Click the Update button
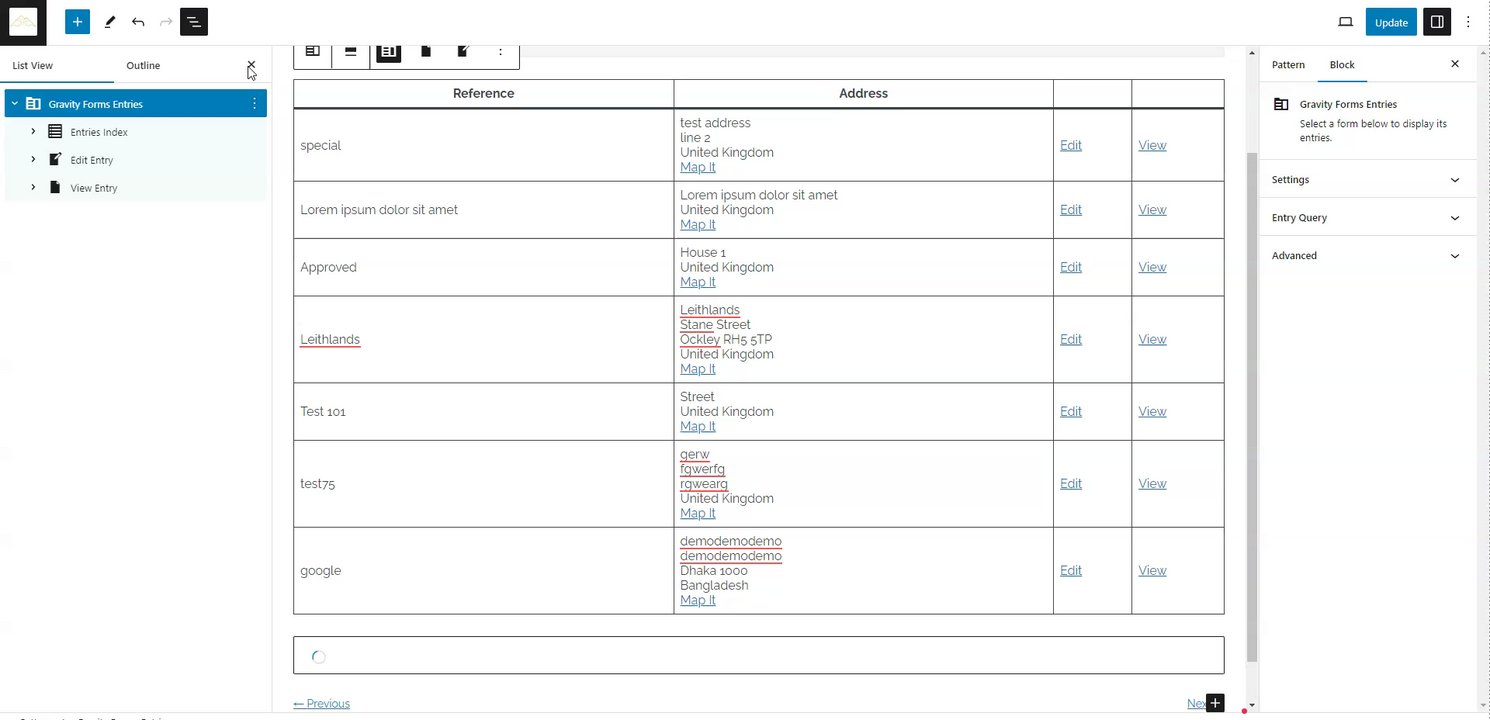1490x720 pixels. click(1391, 22)
